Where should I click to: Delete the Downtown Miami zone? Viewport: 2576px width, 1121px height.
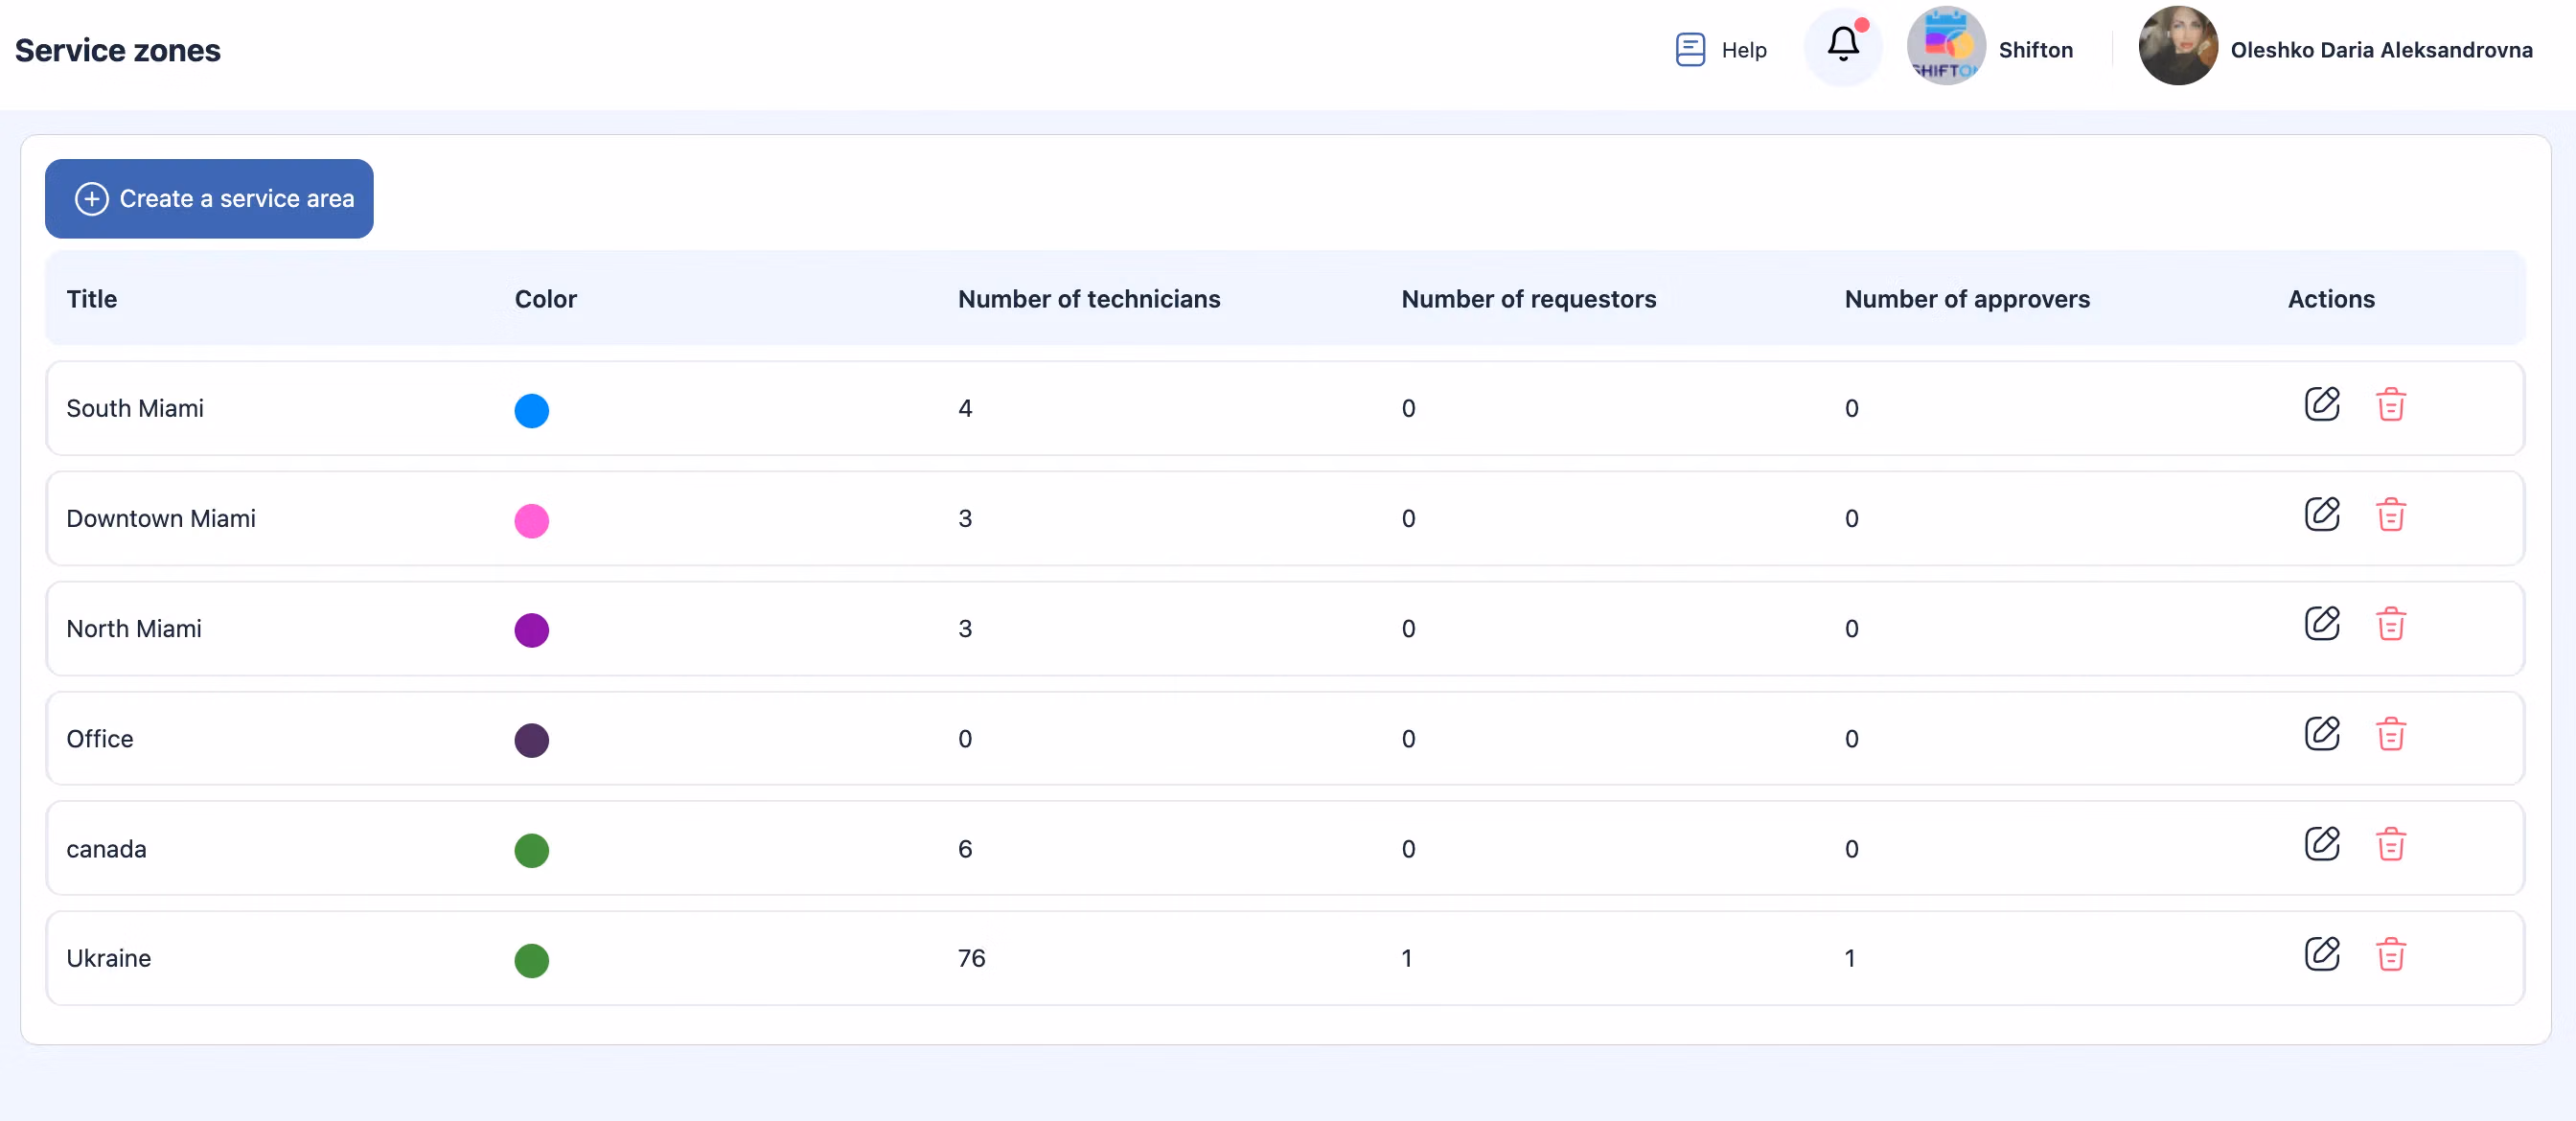tap(2390, 515)
